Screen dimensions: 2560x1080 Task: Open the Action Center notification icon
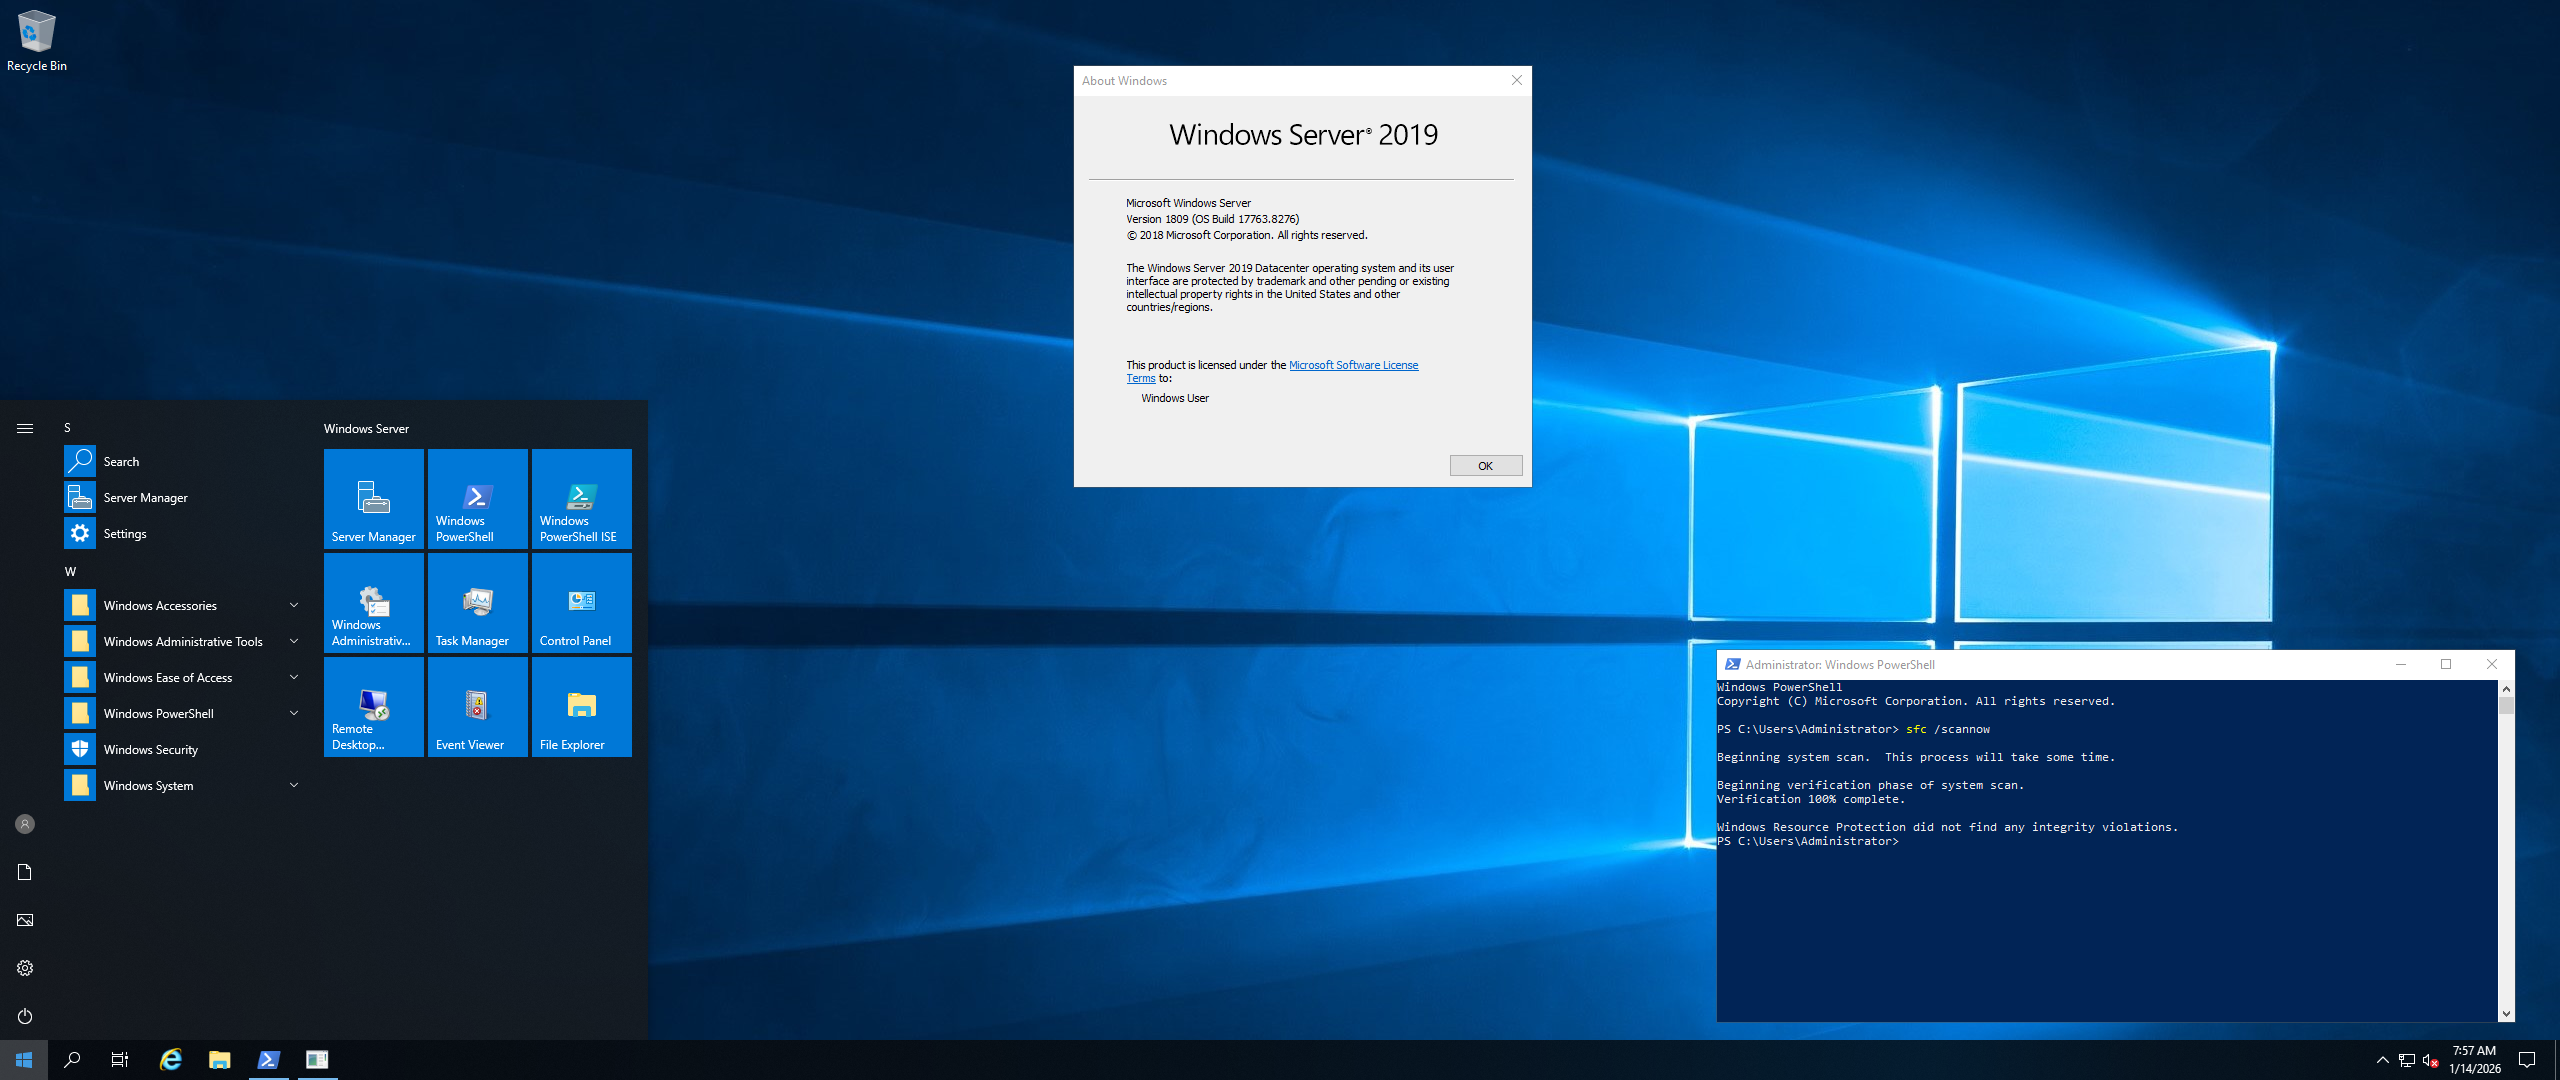click(2526, 1060)
